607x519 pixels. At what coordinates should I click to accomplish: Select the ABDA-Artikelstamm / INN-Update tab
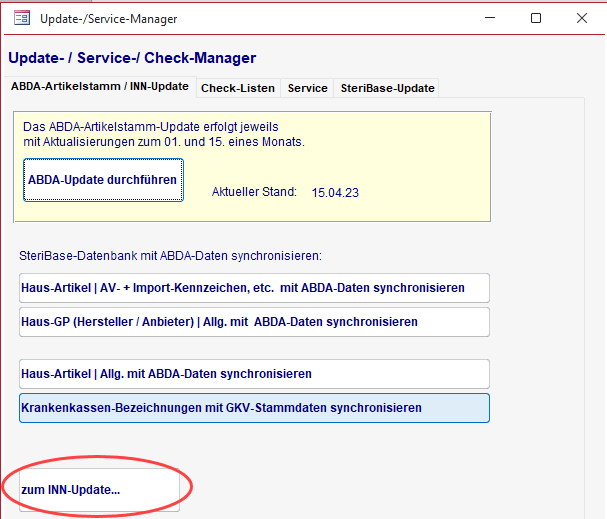pyautogui.click(x=100, y=86)
